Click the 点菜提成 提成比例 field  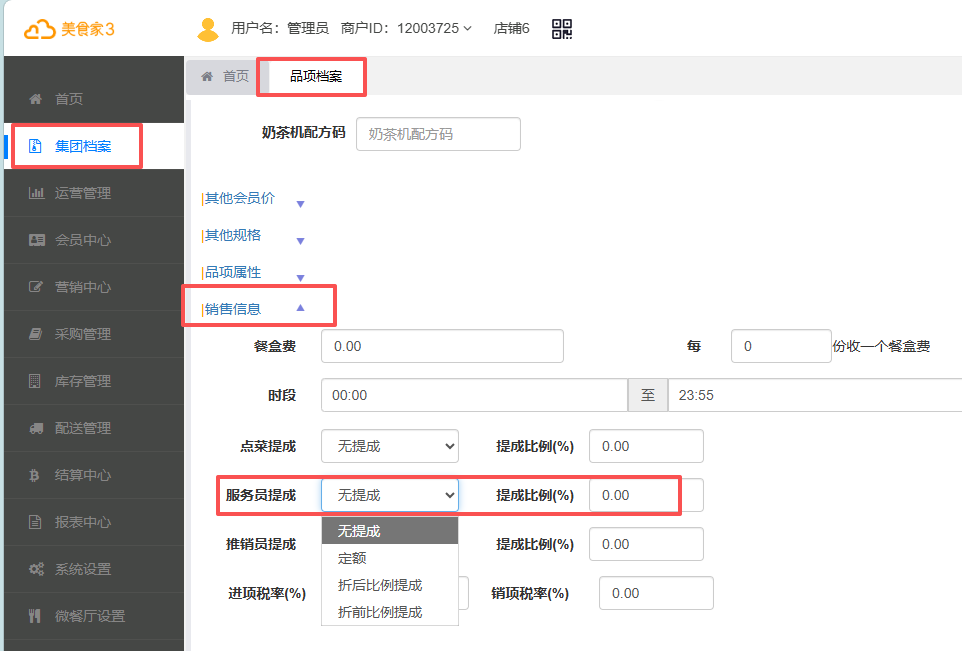[646, 446]
